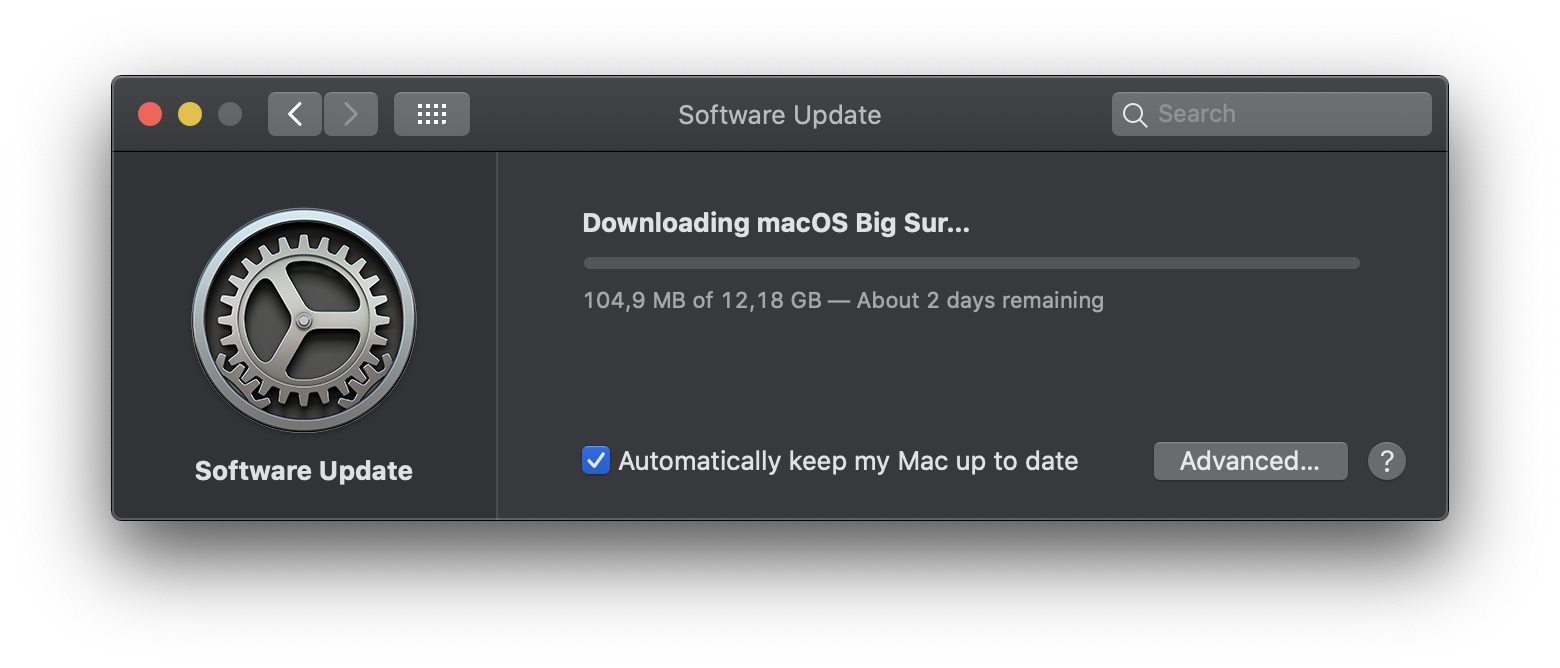Click the macOS Big Sur download progress bar
The image size is (1560, 668).
(x=971, y=263)
